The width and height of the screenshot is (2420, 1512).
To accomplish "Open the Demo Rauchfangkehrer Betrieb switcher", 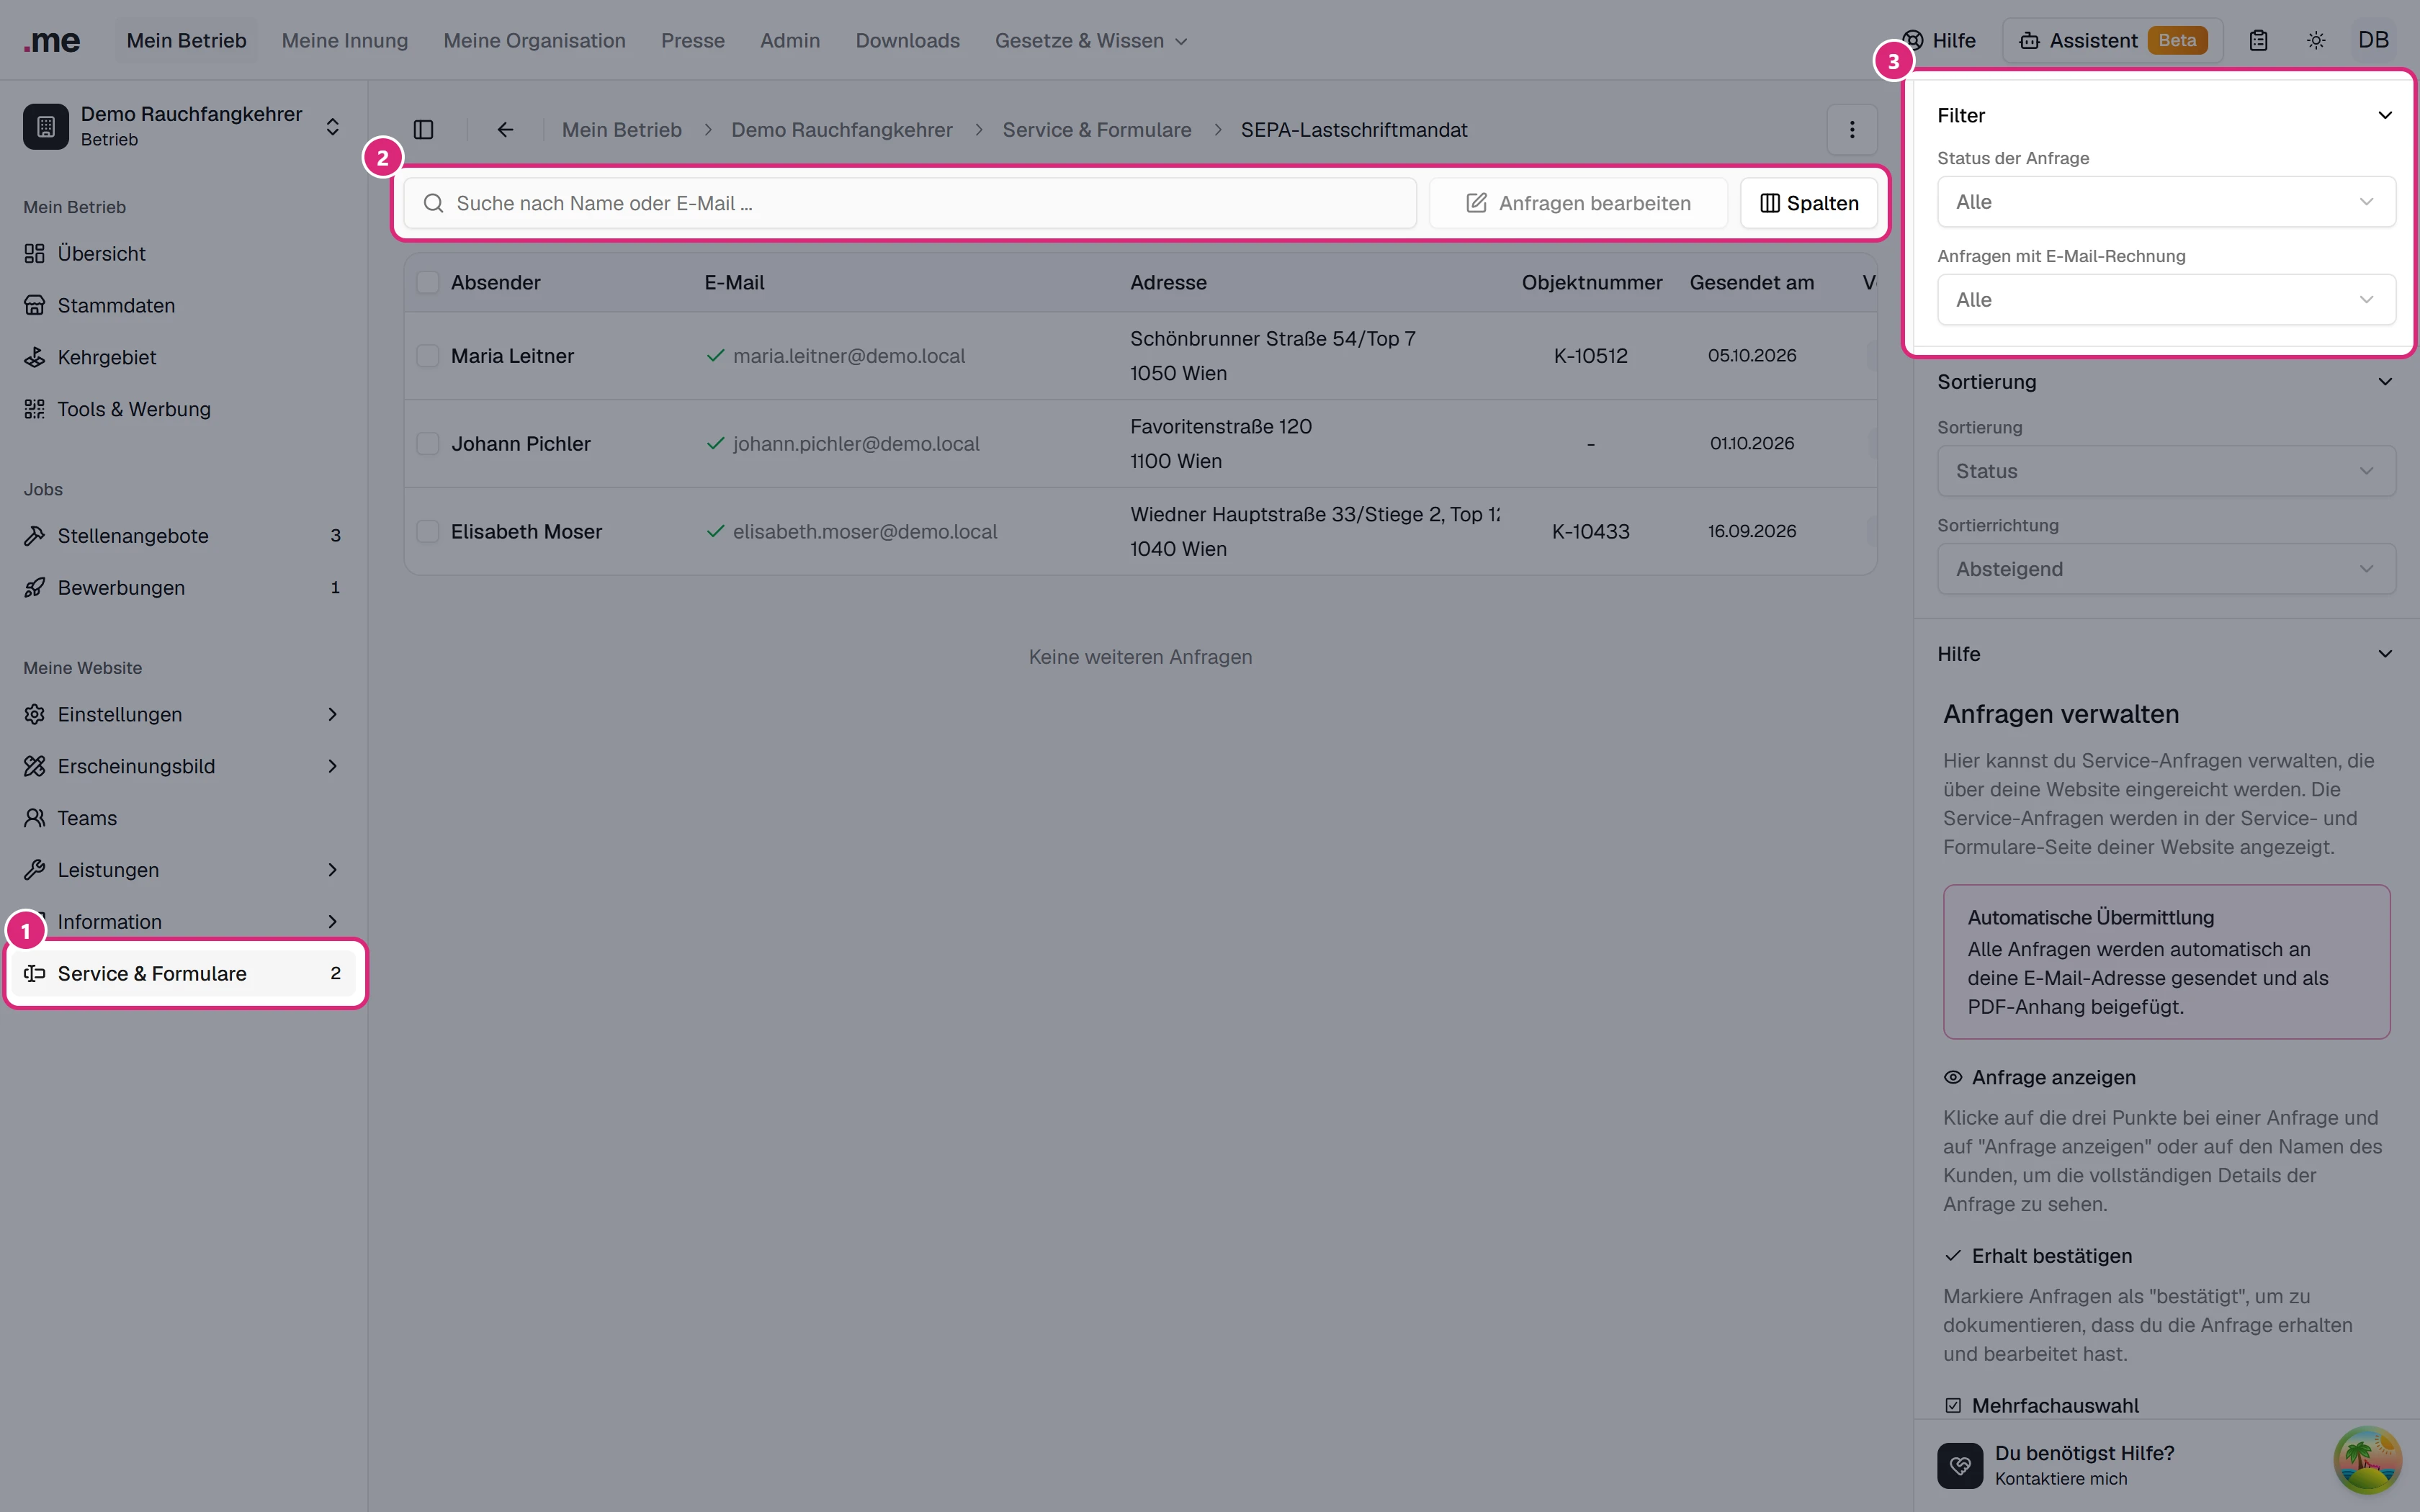I will 184,127.
